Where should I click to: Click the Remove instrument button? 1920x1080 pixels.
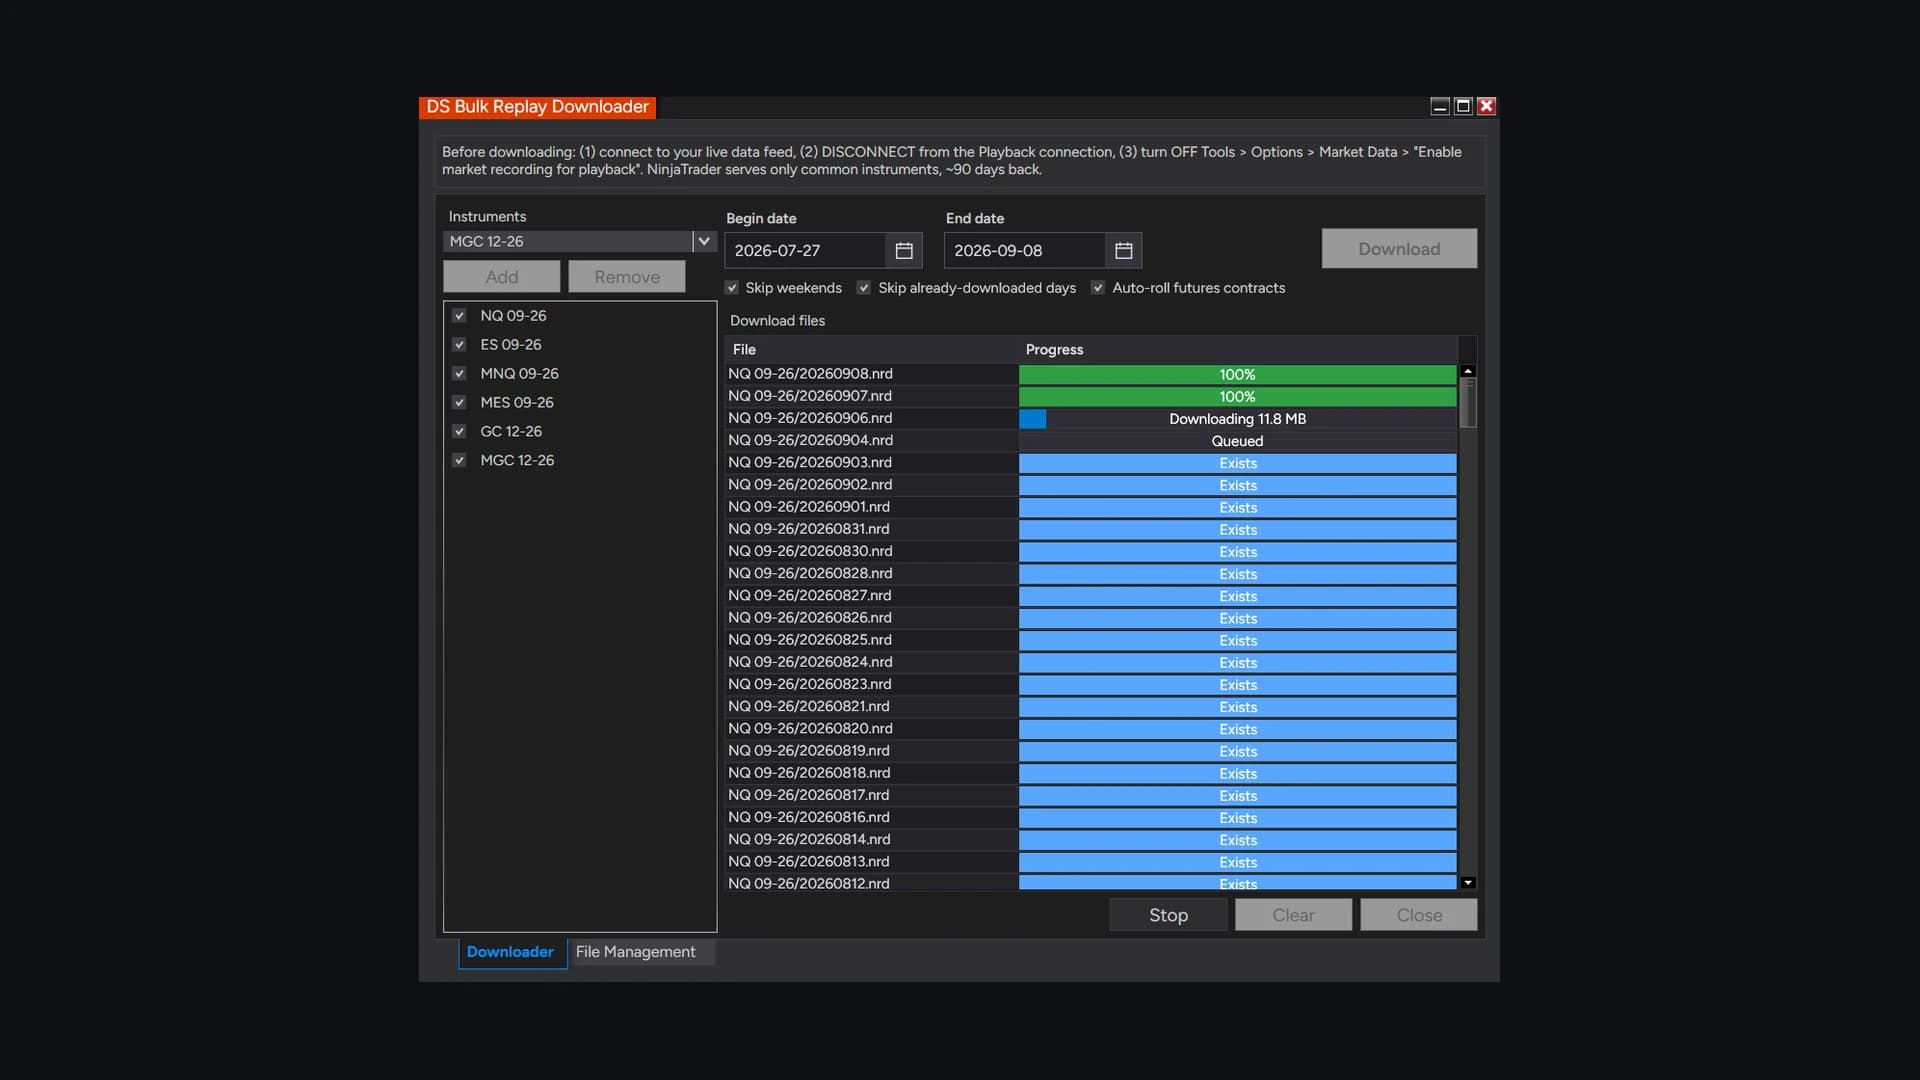[x=627, y=277]
